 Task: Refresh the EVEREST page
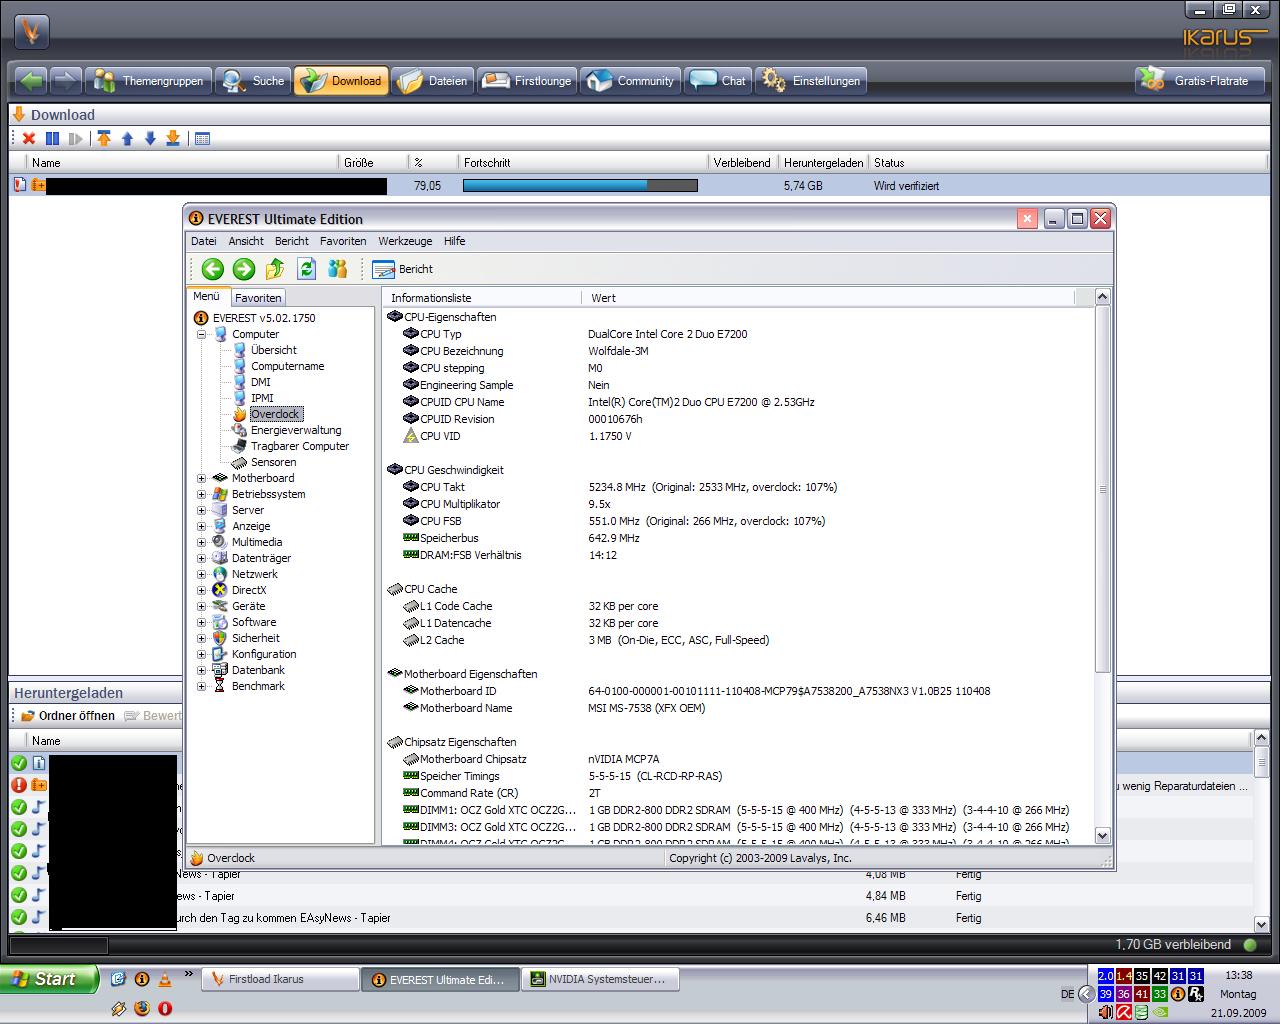click(x=307, y=268)
